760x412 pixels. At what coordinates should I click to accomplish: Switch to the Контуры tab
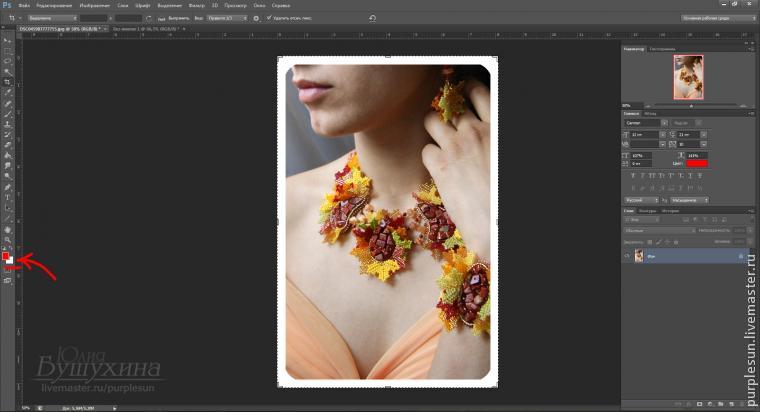click(x=648, y=211)
